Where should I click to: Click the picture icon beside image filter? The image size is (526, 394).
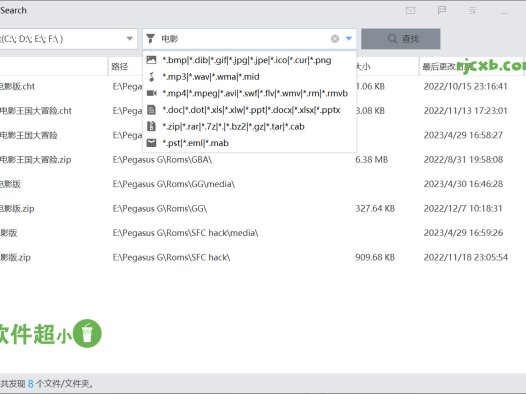[151, 60]
